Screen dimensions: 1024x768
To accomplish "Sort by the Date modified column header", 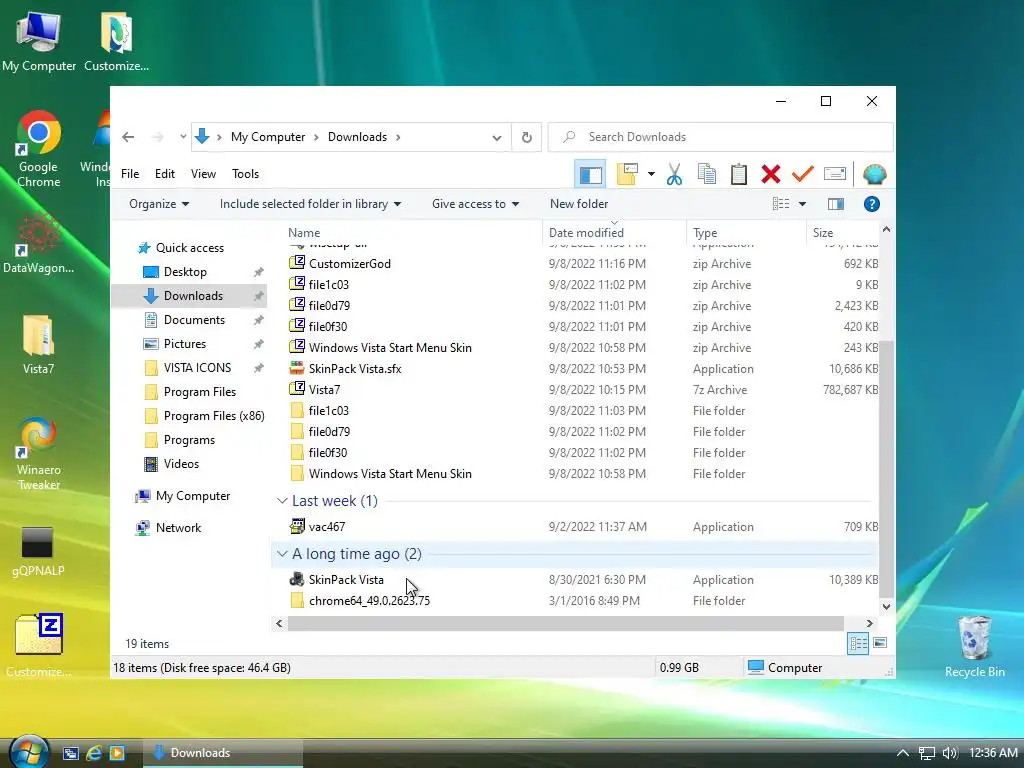I will click(x=614, y=233).
